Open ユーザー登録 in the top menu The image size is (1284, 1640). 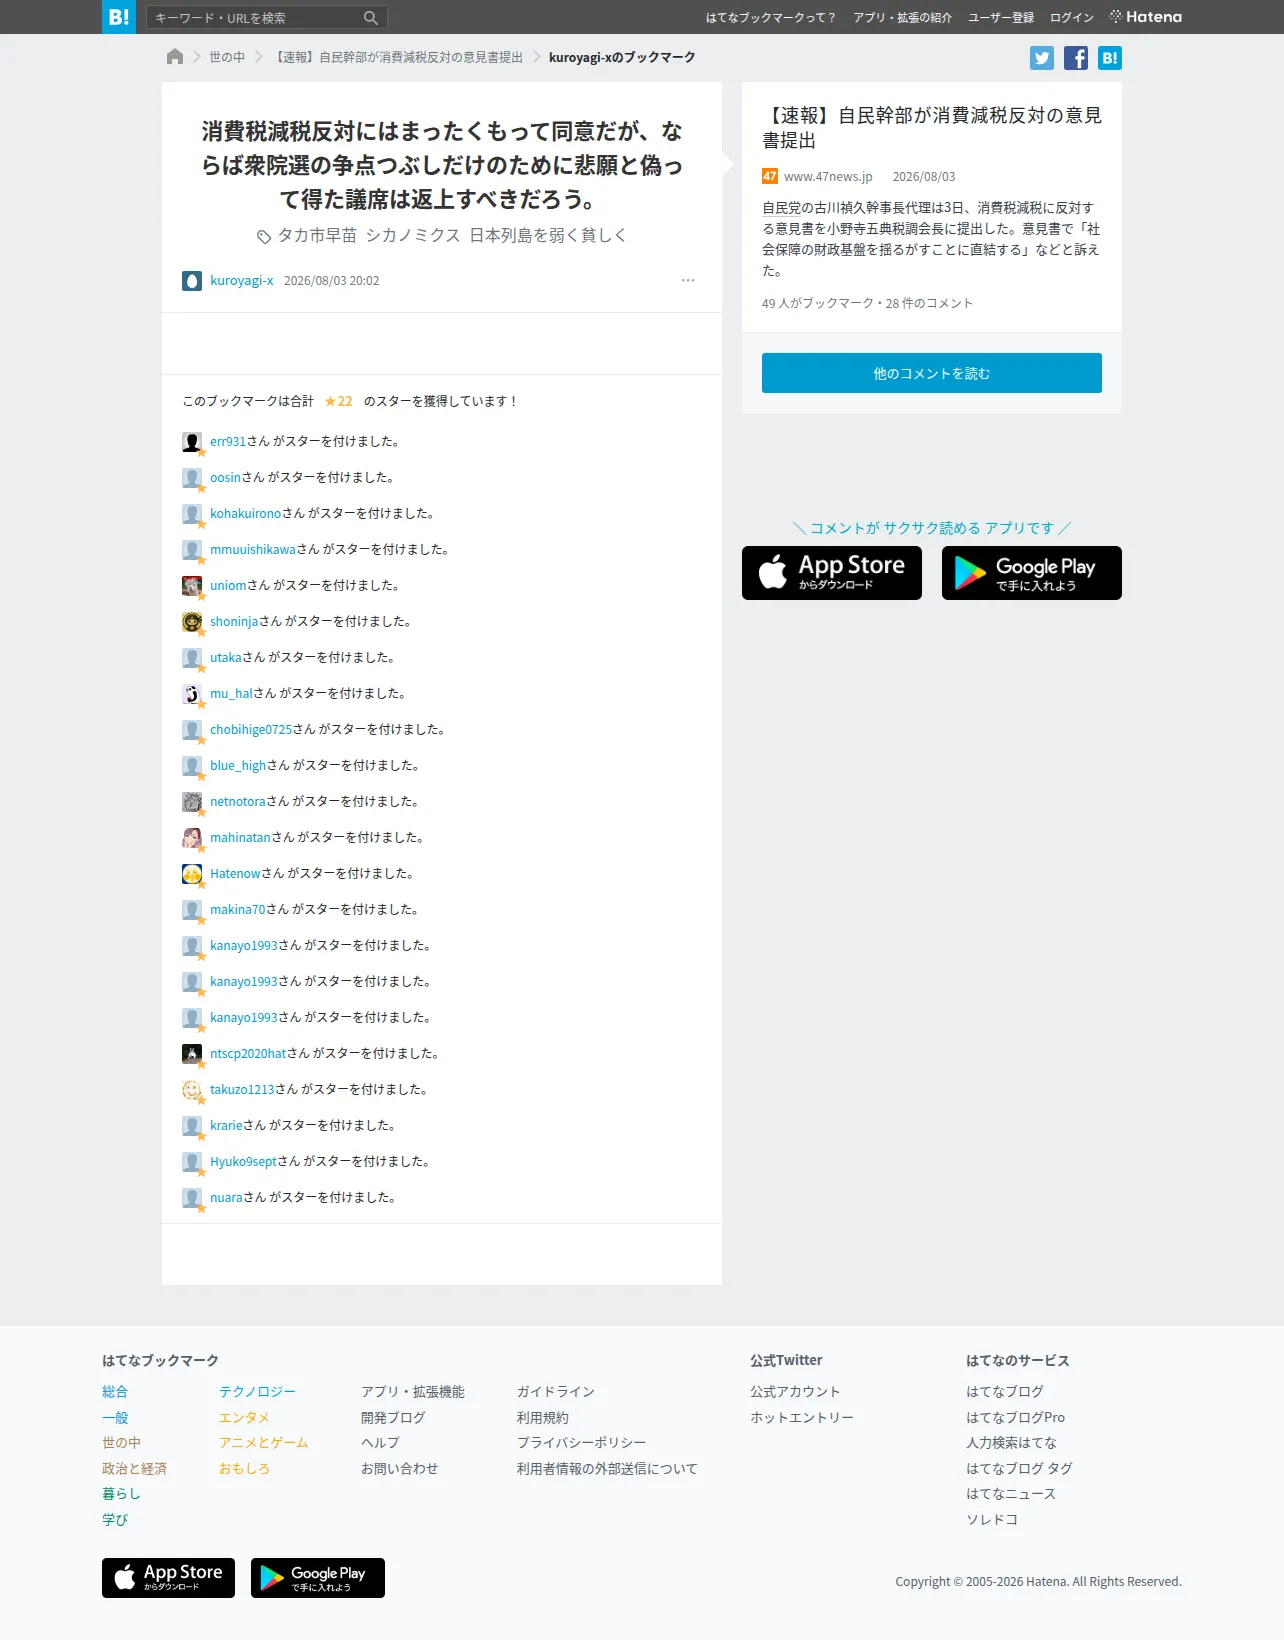1001,18
